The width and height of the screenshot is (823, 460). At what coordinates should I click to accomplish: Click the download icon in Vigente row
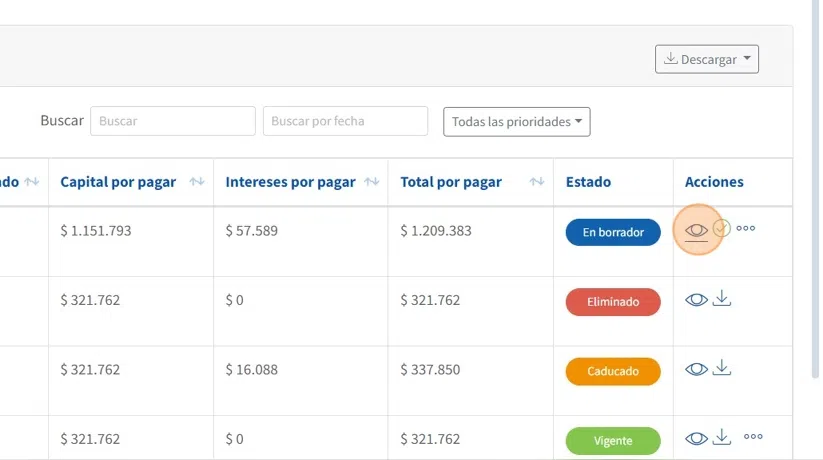[722, 437]
